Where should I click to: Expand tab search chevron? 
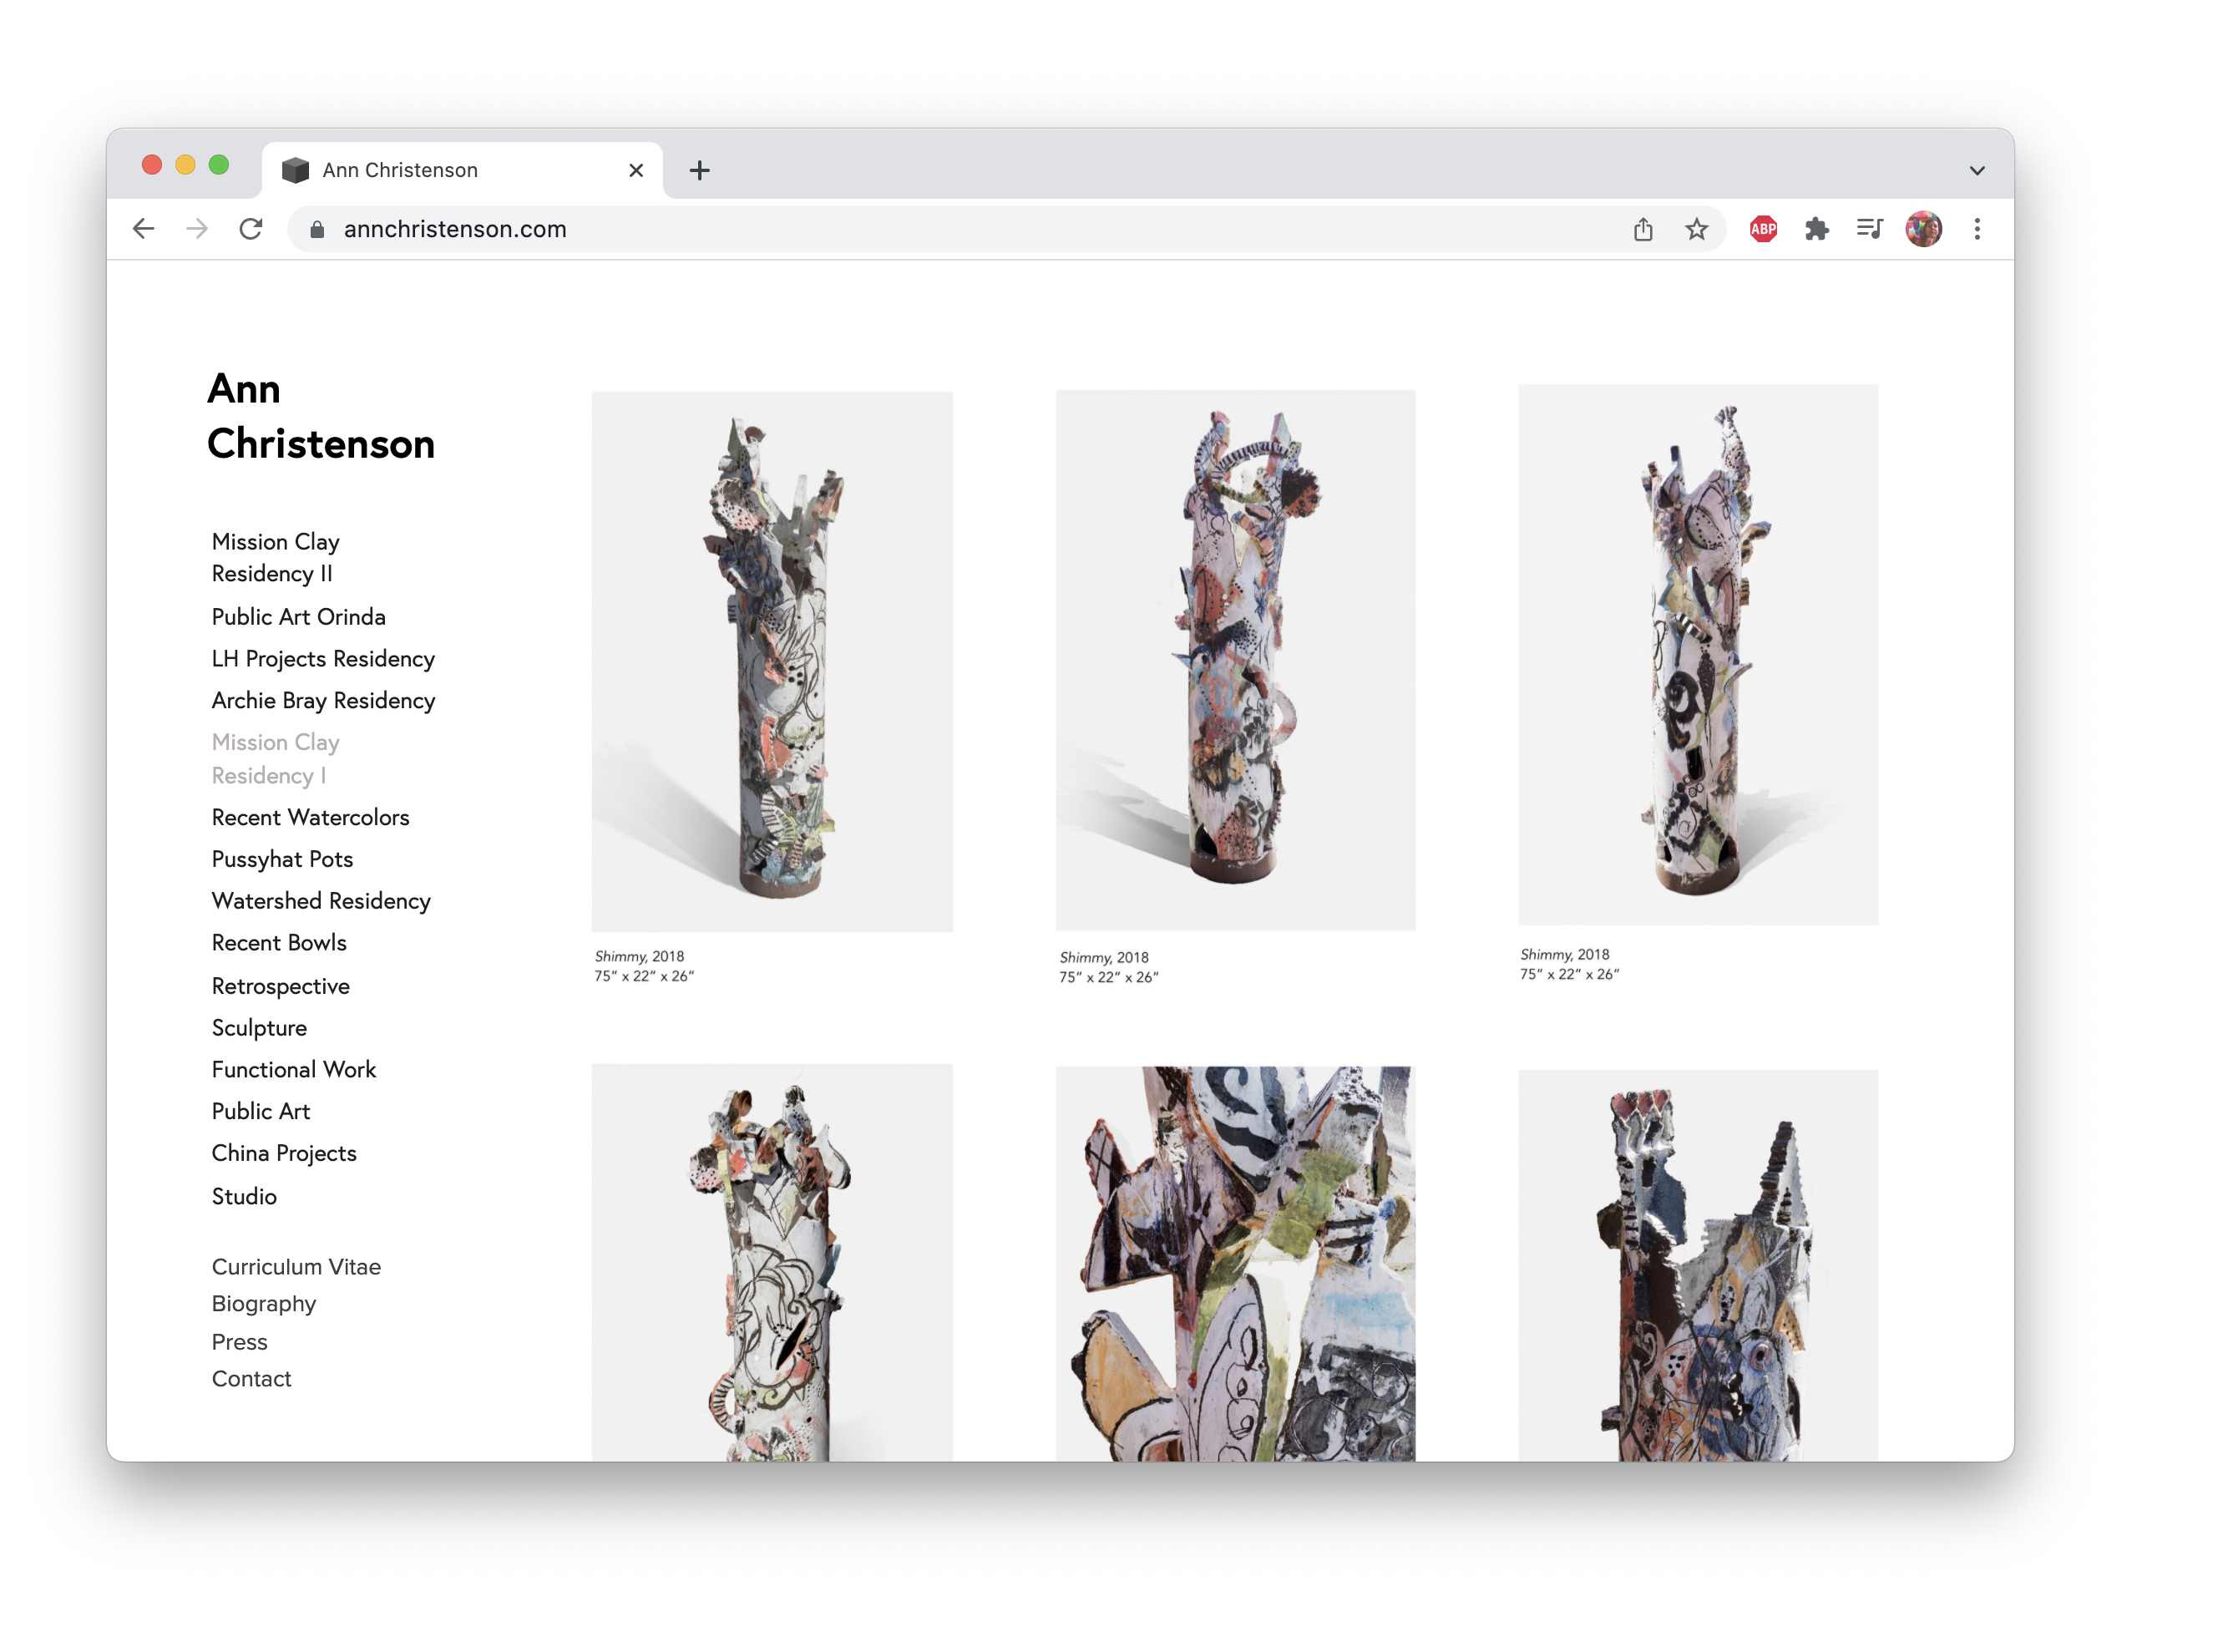tap(1977, 171)
